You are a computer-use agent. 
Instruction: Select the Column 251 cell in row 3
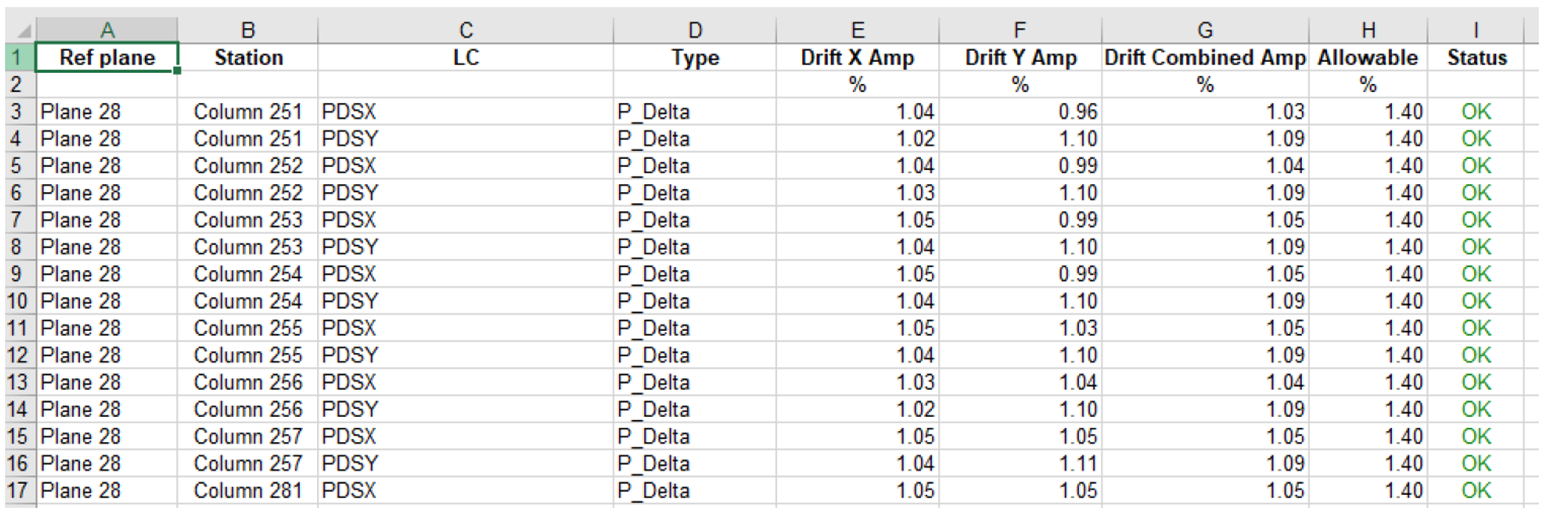(248, 112)
